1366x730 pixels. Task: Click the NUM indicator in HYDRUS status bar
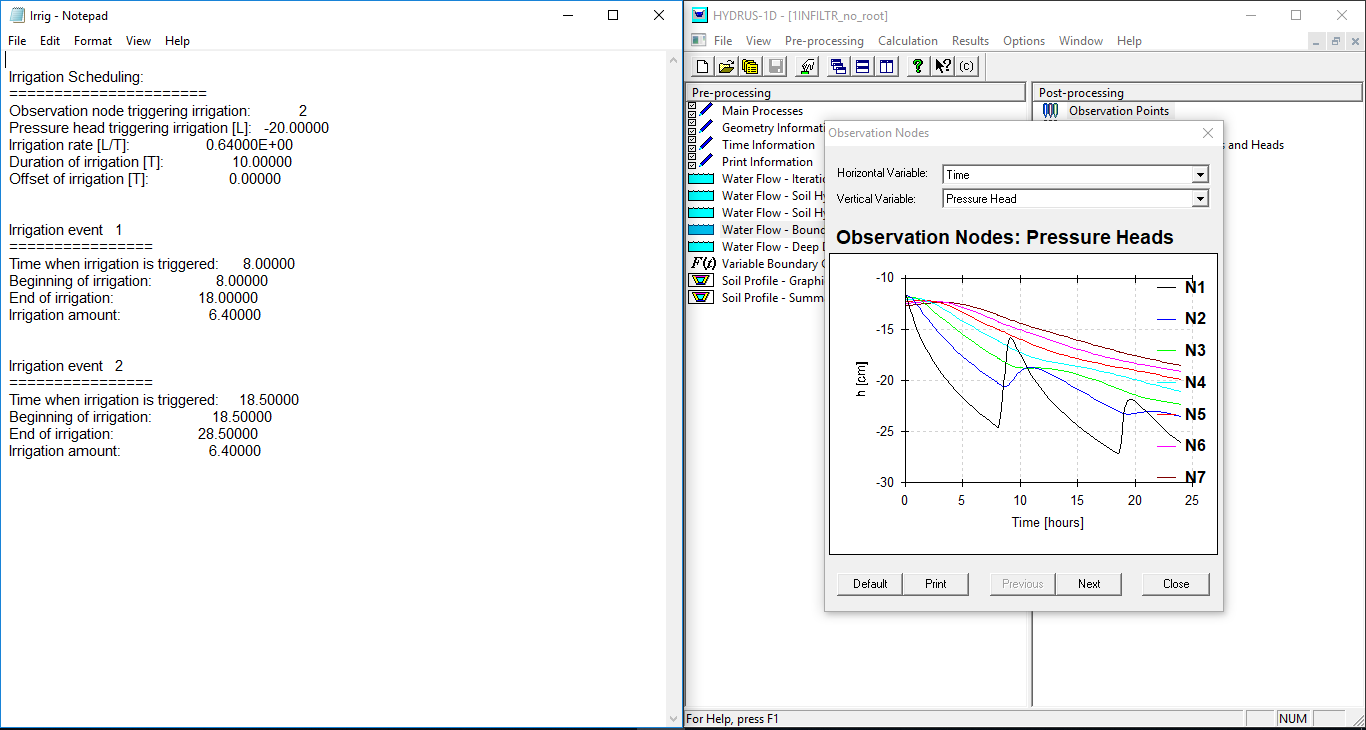[1292, 718]
